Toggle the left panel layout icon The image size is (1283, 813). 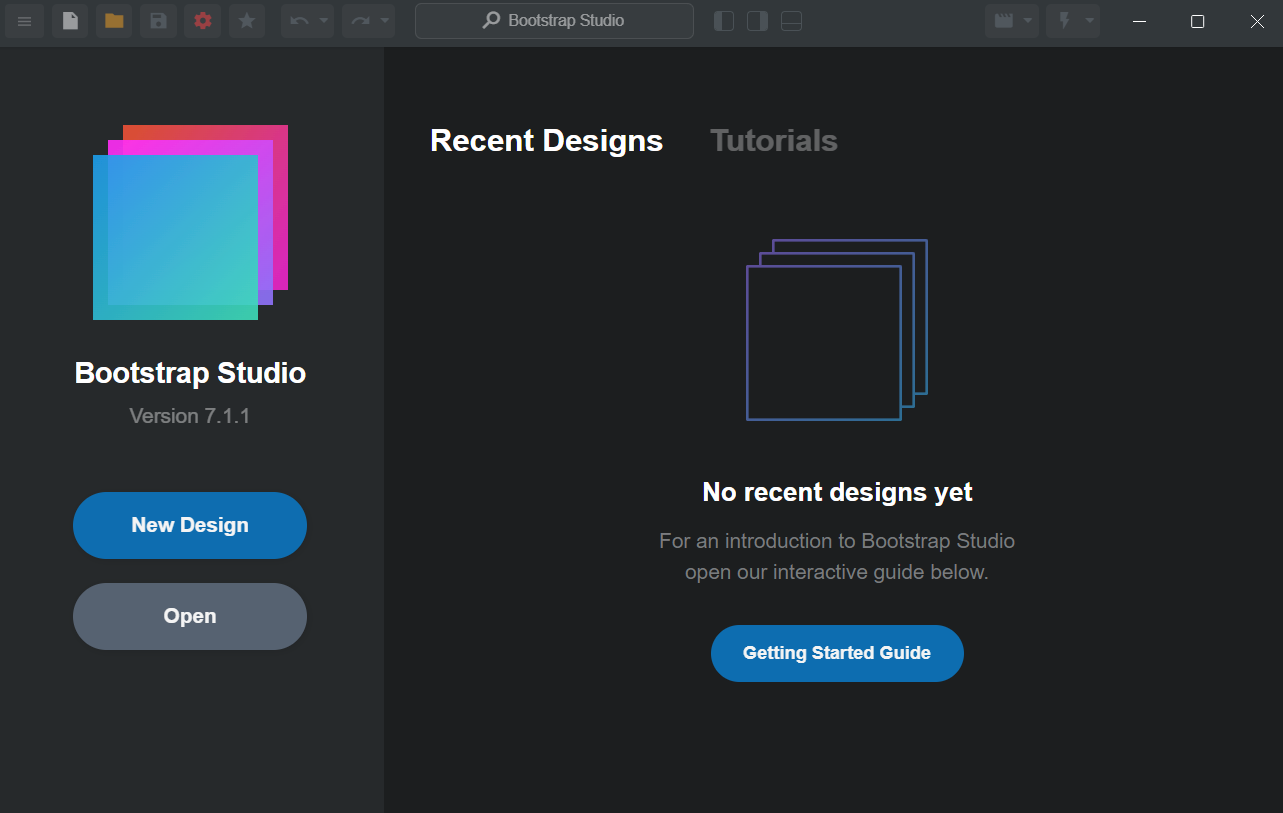[x=724, y=21]
